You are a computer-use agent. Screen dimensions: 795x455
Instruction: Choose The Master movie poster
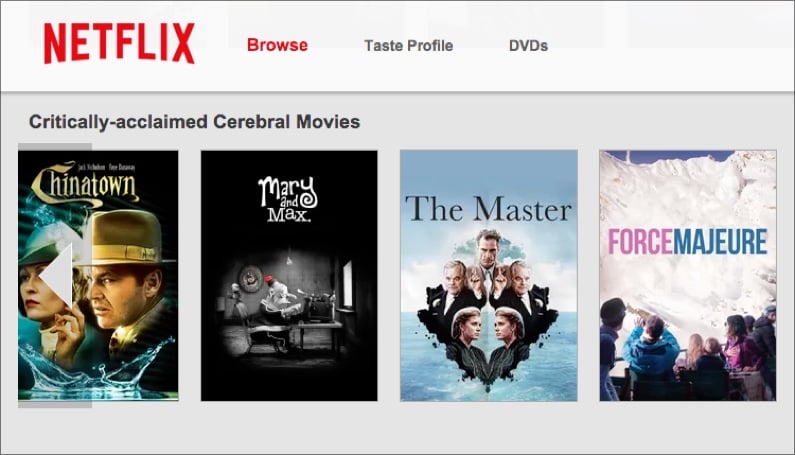489,275
